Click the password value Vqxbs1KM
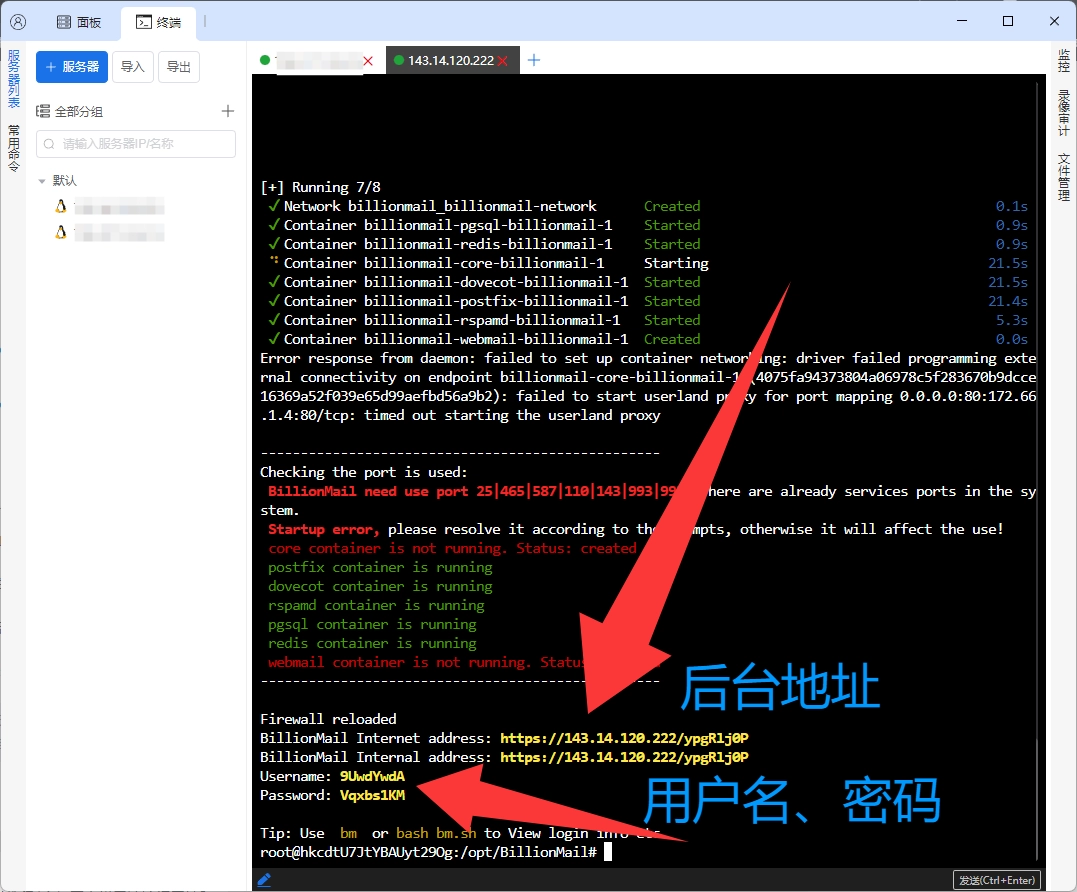Screen dimensions: 1077x892 click(x=372, y=795)
